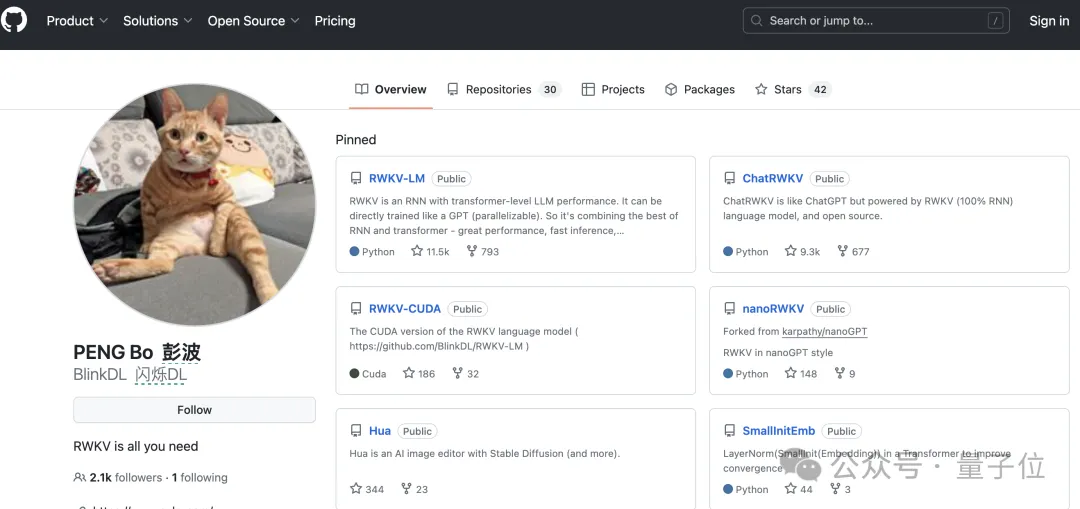Click the star icon on RWKV-CUDA
Viewport: 1080px width, 509px height.
409,374
